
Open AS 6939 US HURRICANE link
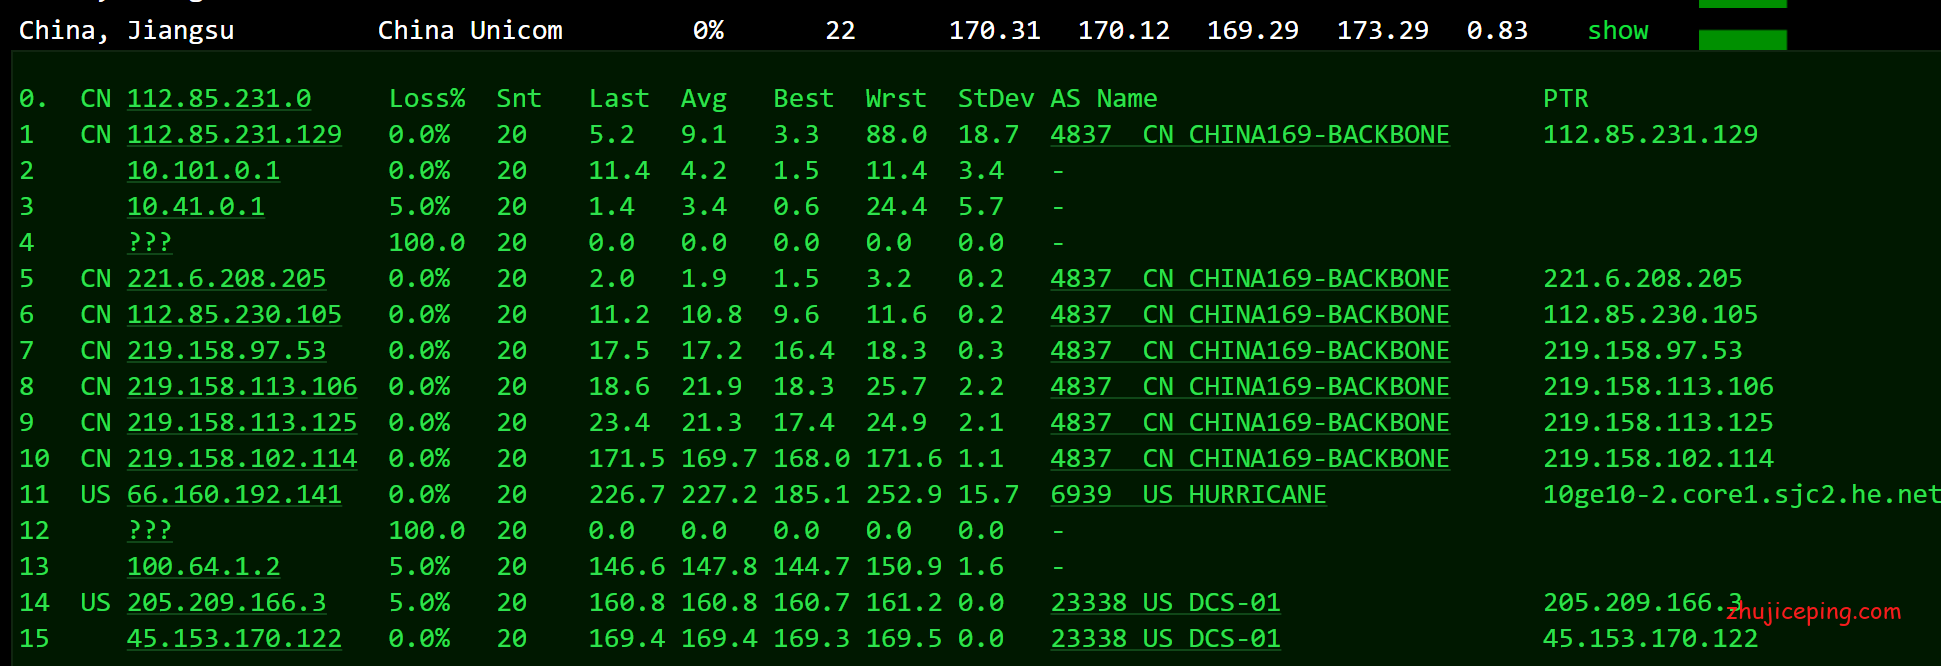1188,495
